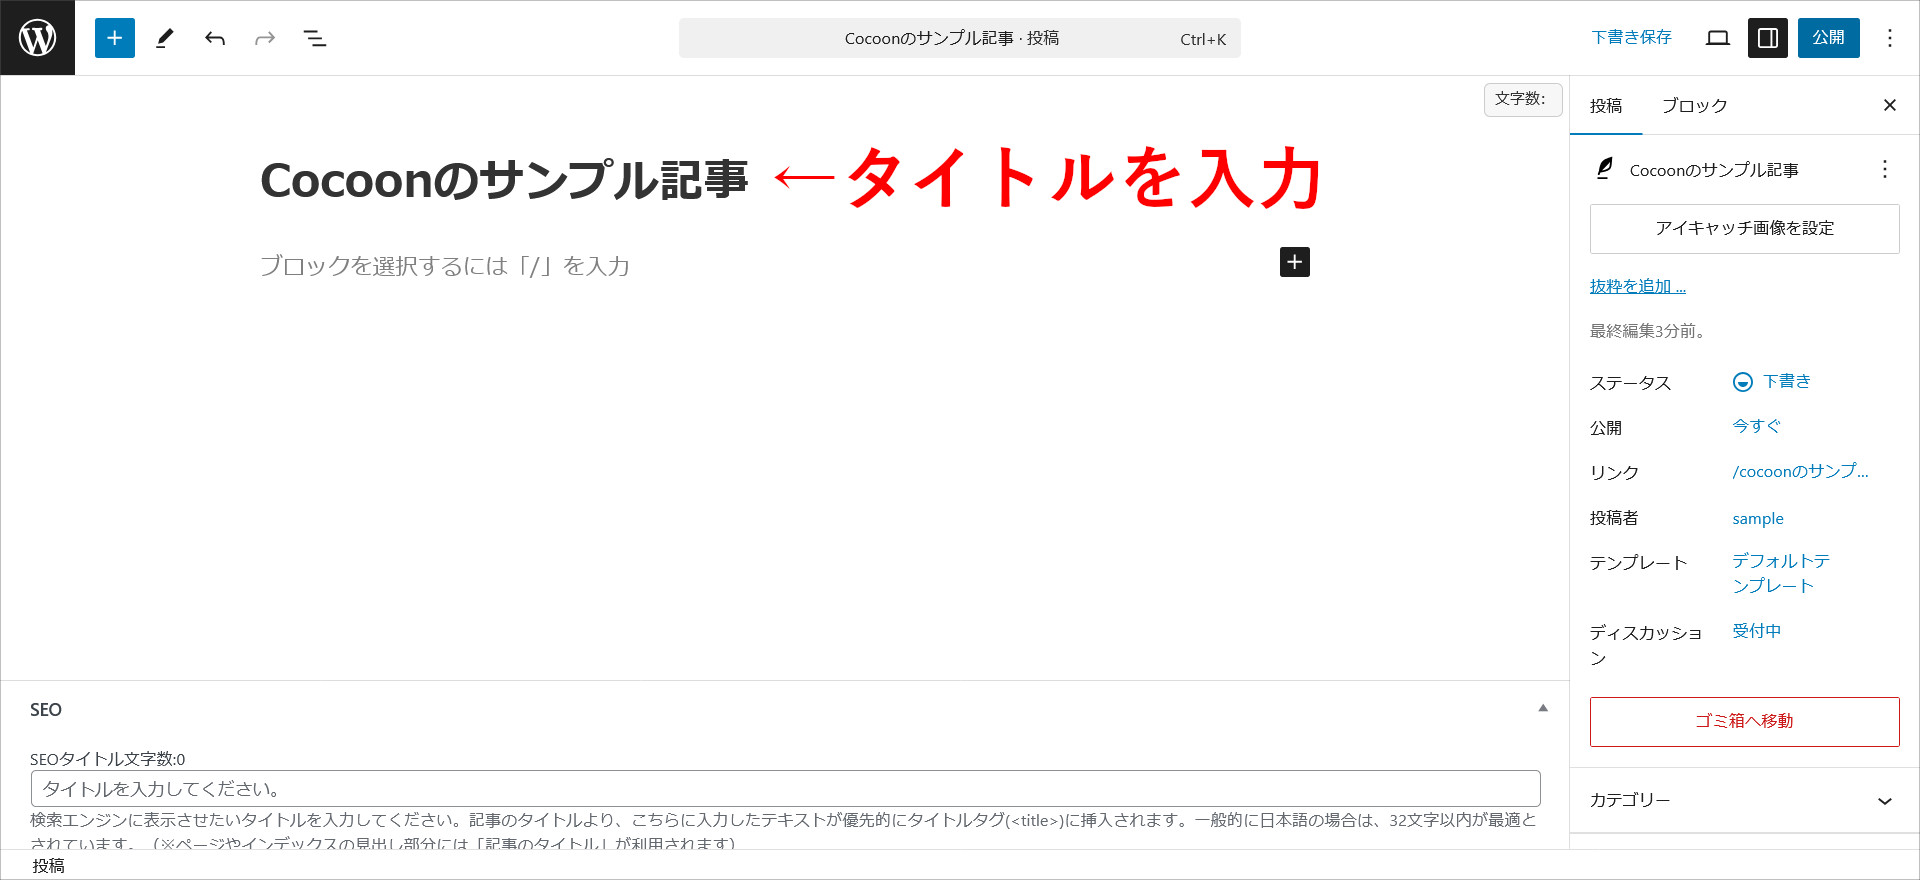
Task: Undo the last edit
Action: (x=215, y=38)
